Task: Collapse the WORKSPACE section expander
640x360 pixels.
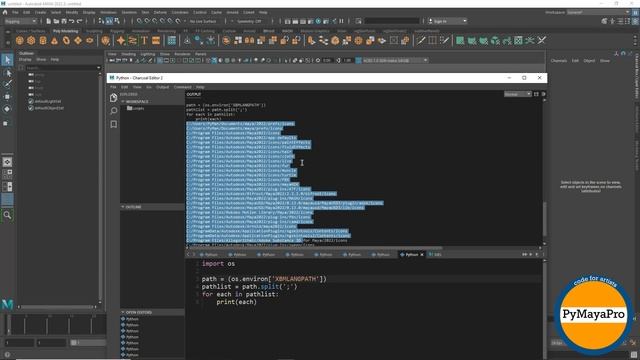Action: point(123,101)
